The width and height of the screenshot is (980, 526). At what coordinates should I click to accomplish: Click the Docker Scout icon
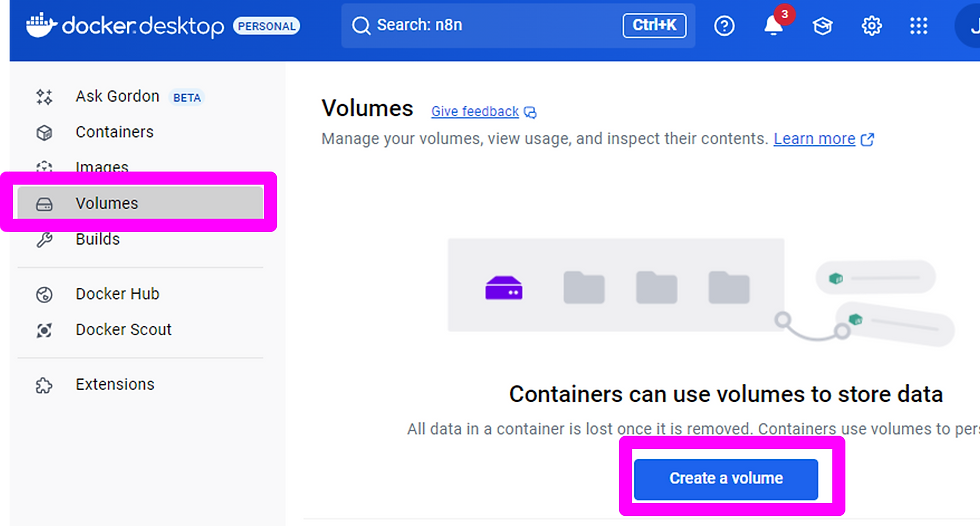[x=44, y=330]
